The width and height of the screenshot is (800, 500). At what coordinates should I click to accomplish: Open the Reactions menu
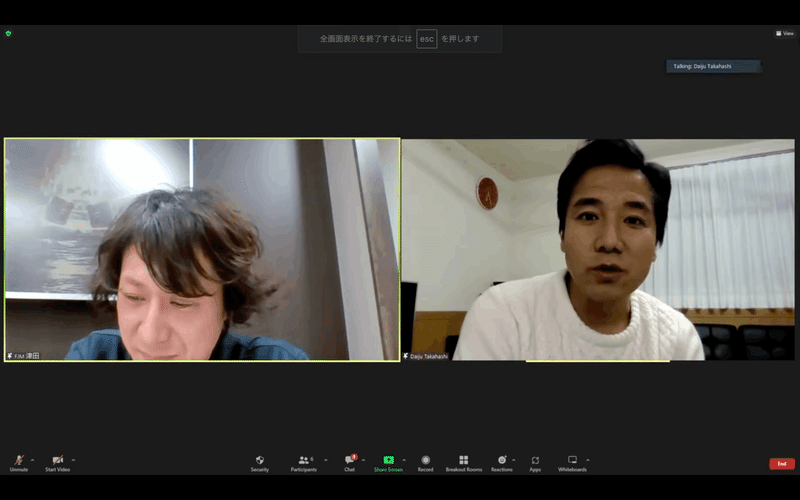pyautogui.click(x=502, y=463)
